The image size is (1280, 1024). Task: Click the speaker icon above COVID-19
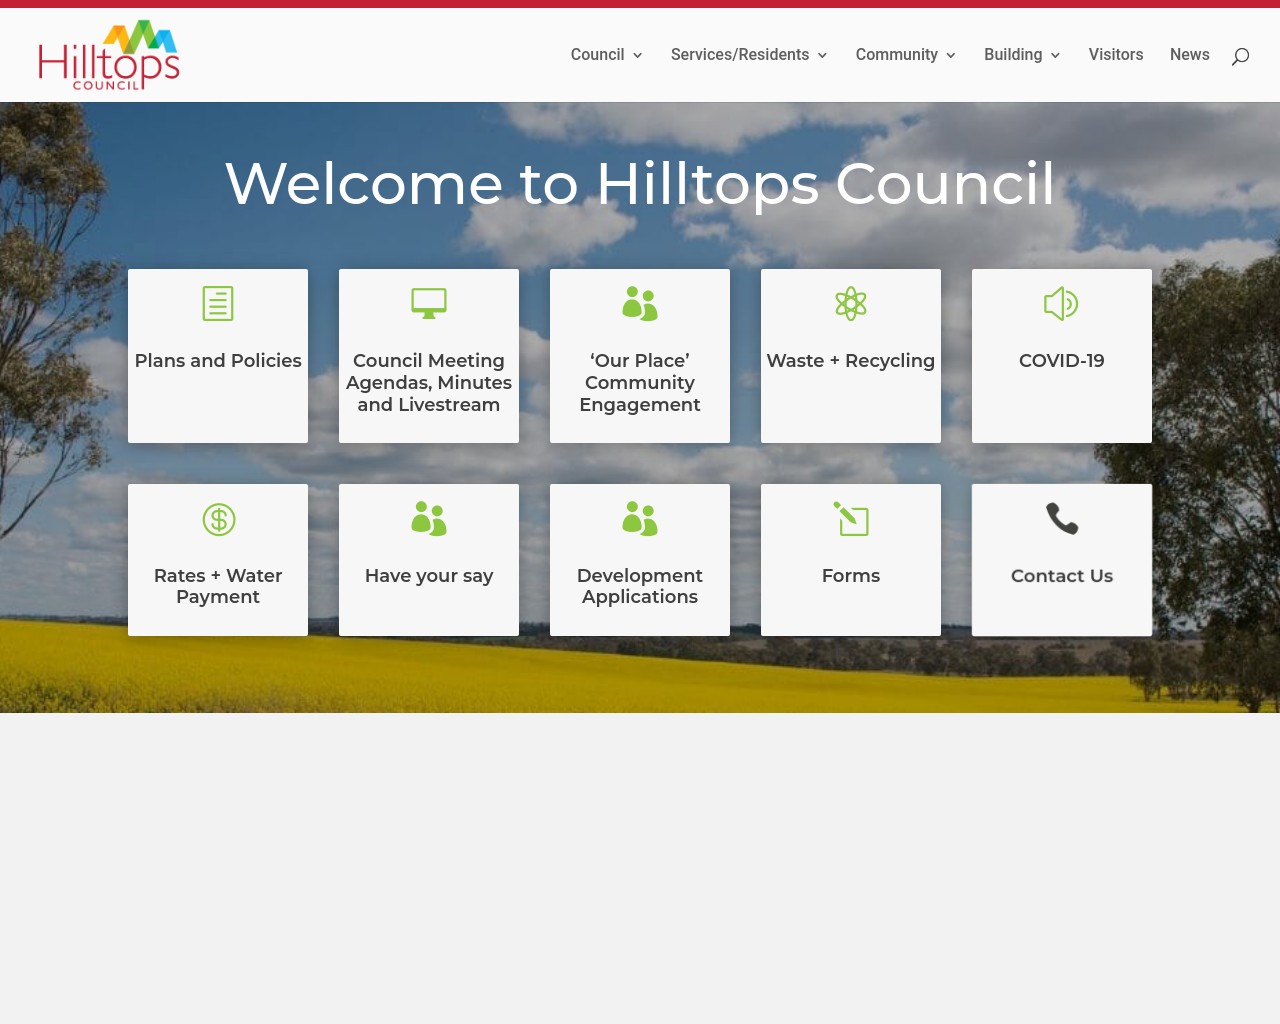pos(1061,303)
